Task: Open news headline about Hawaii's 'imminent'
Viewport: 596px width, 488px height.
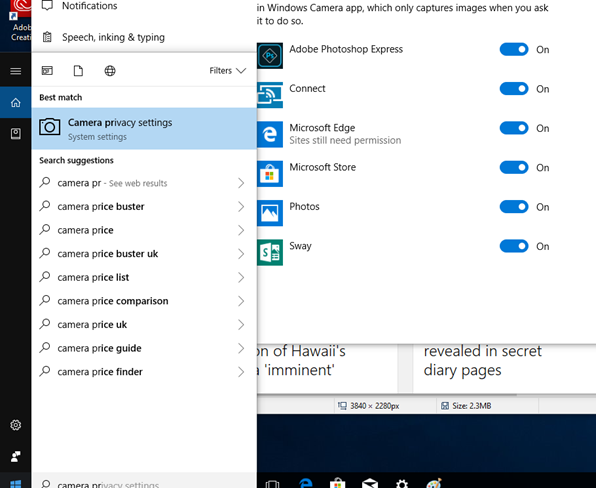Action: [x=301, y=361]
